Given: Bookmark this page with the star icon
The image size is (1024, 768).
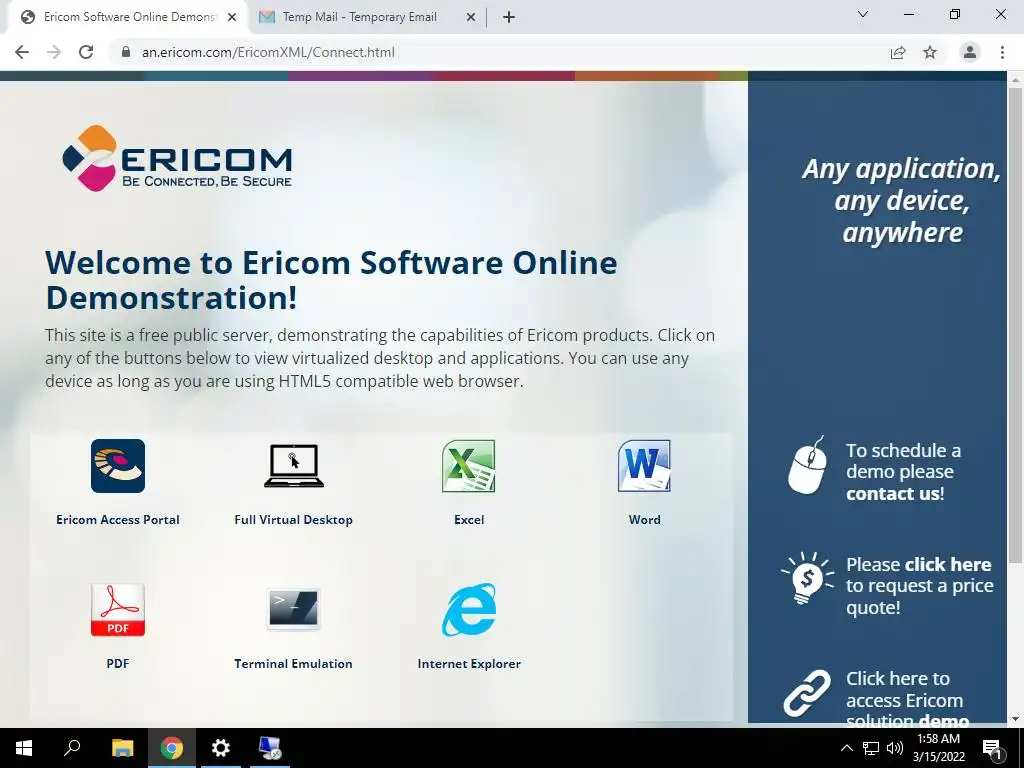Looking at the screenshot, I should (x=930, y=52).
